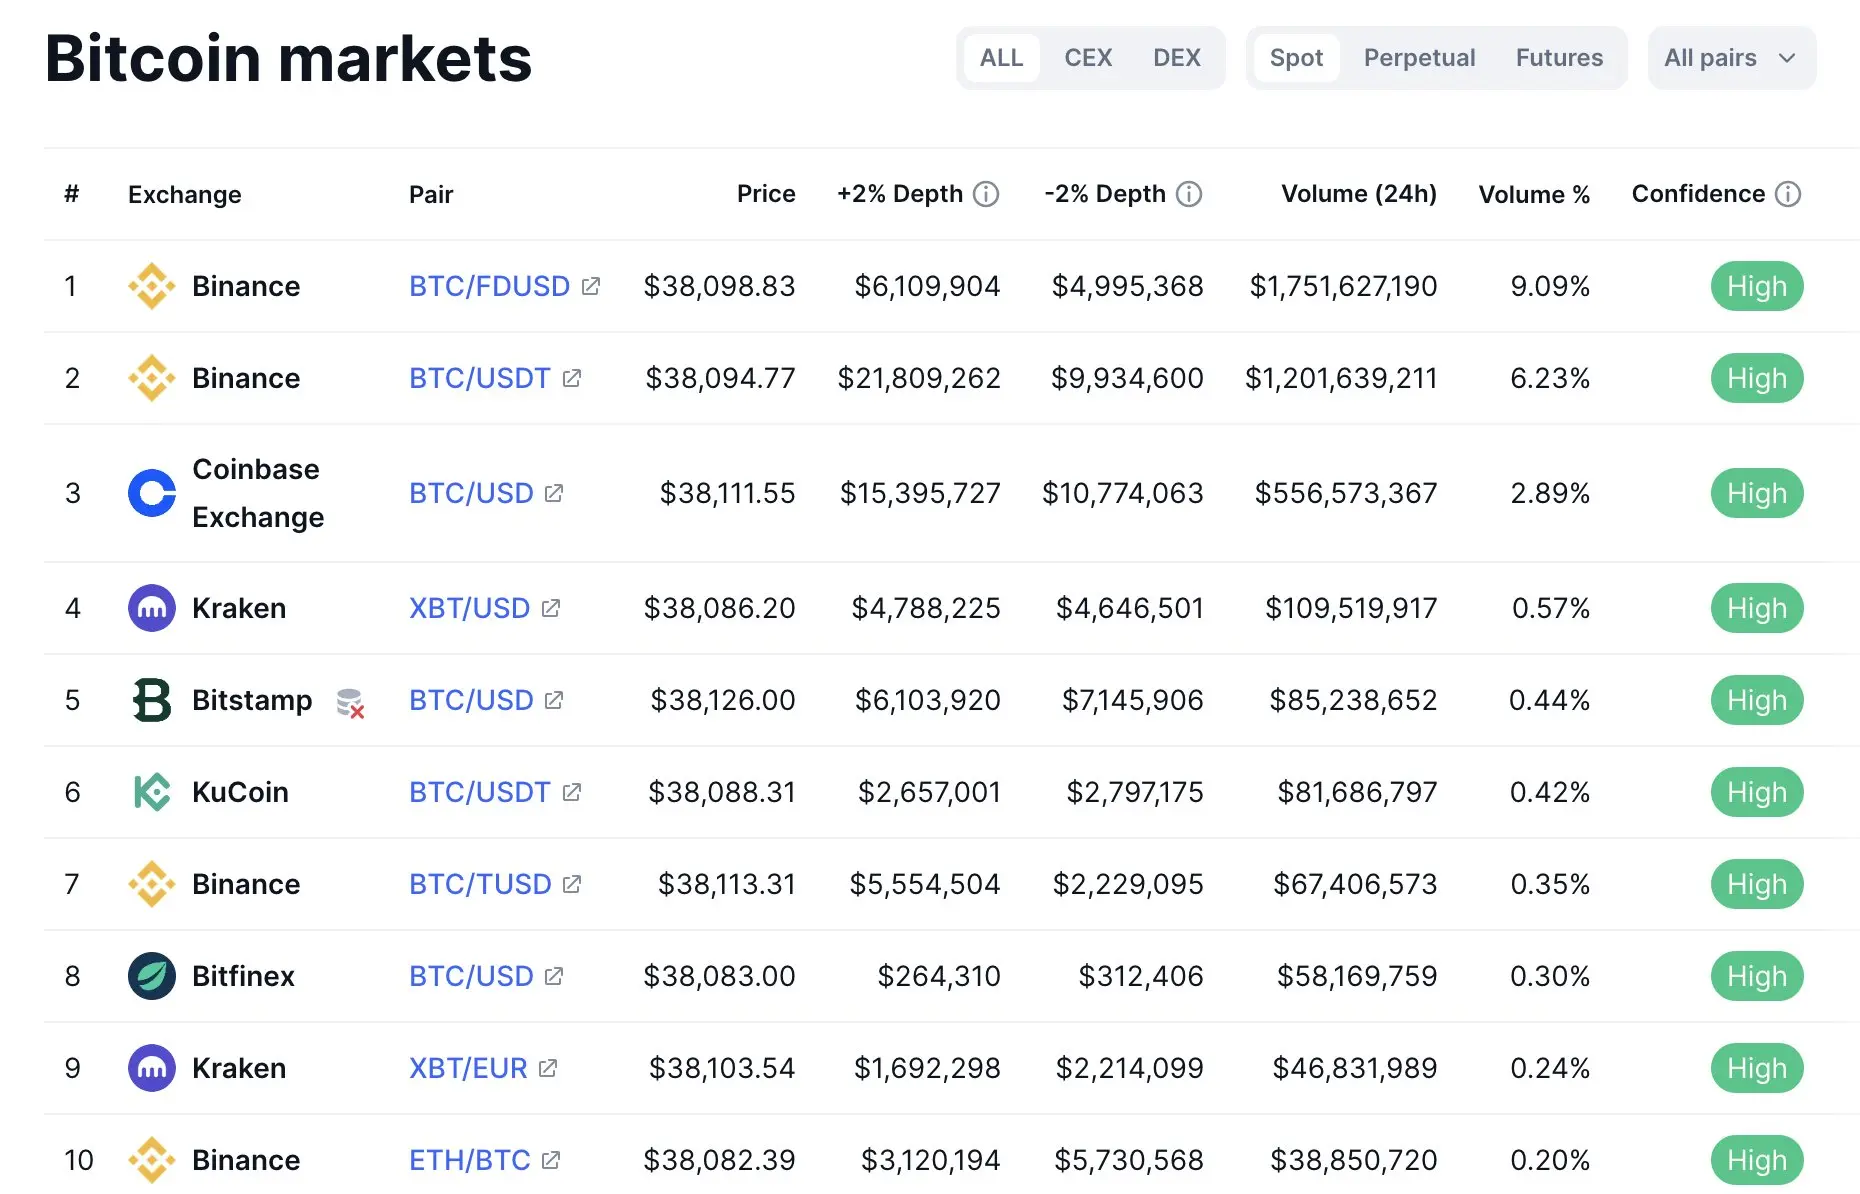Open the ETH/BTC pair link
The width and height of the screenshot is (1860, 1194).
coord(470,1160)
